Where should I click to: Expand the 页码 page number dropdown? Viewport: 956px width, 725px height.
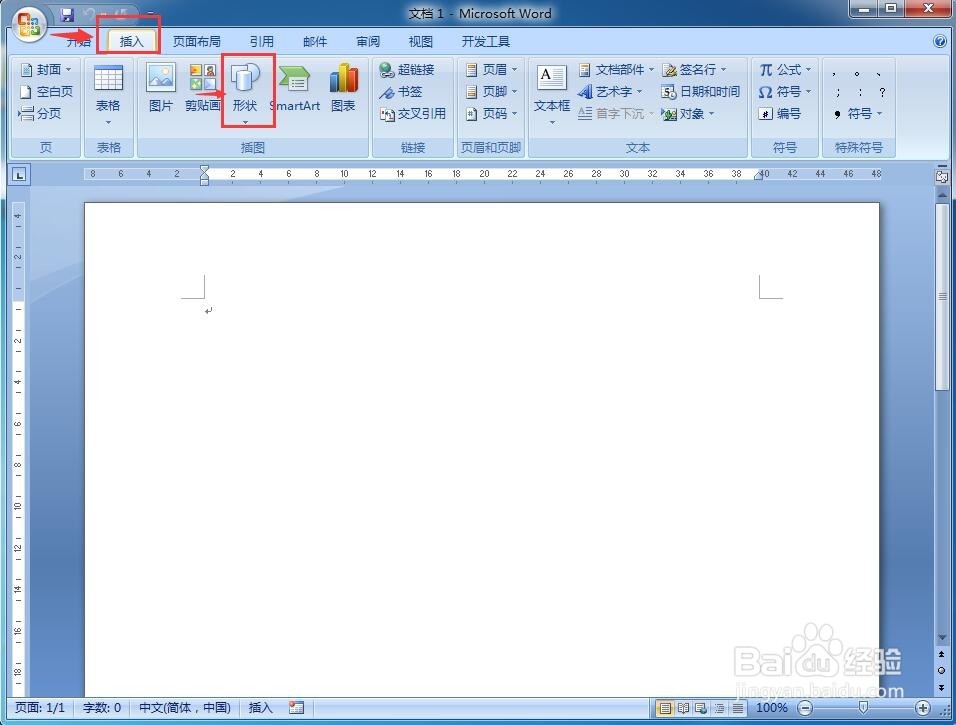tap(515, 114)
